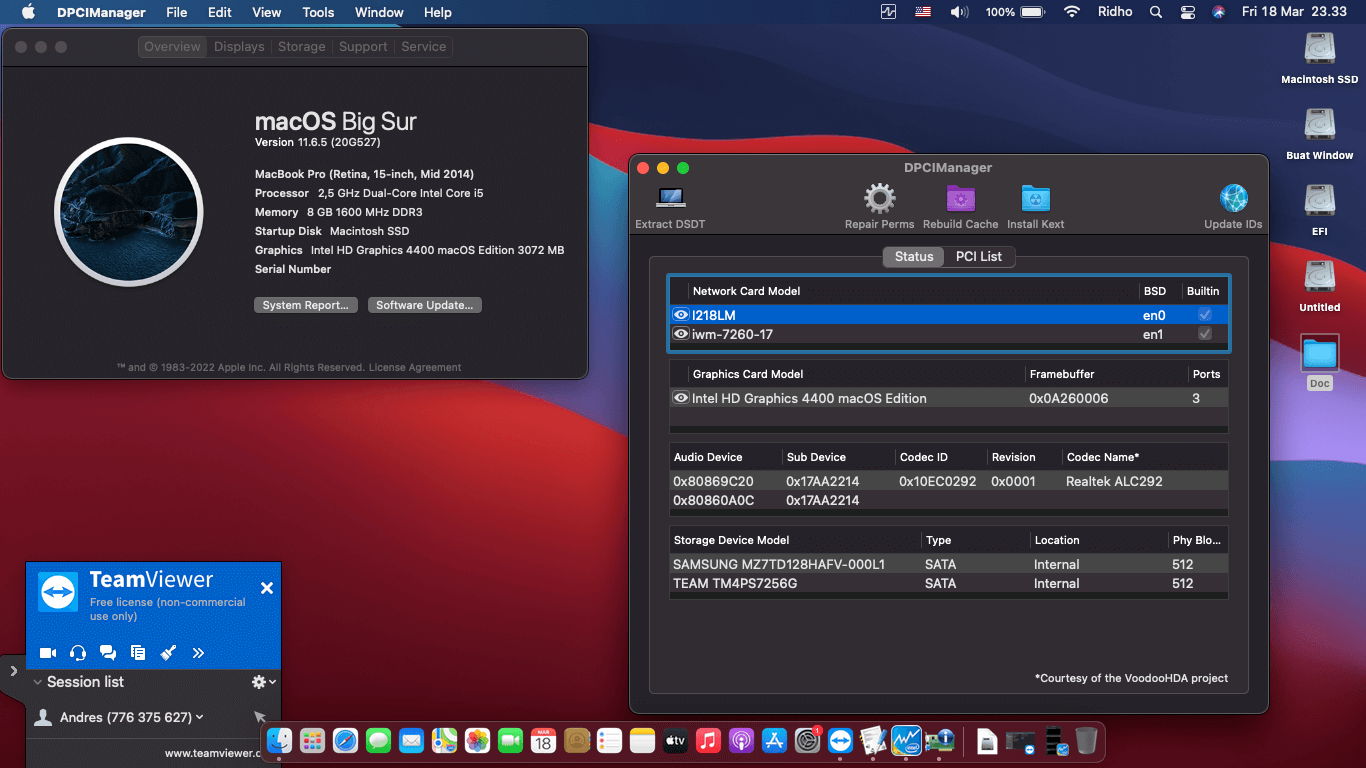Open TeamViewer app icon in dock
Viewport: 1366px width, 768px height.
pos(840,741)
